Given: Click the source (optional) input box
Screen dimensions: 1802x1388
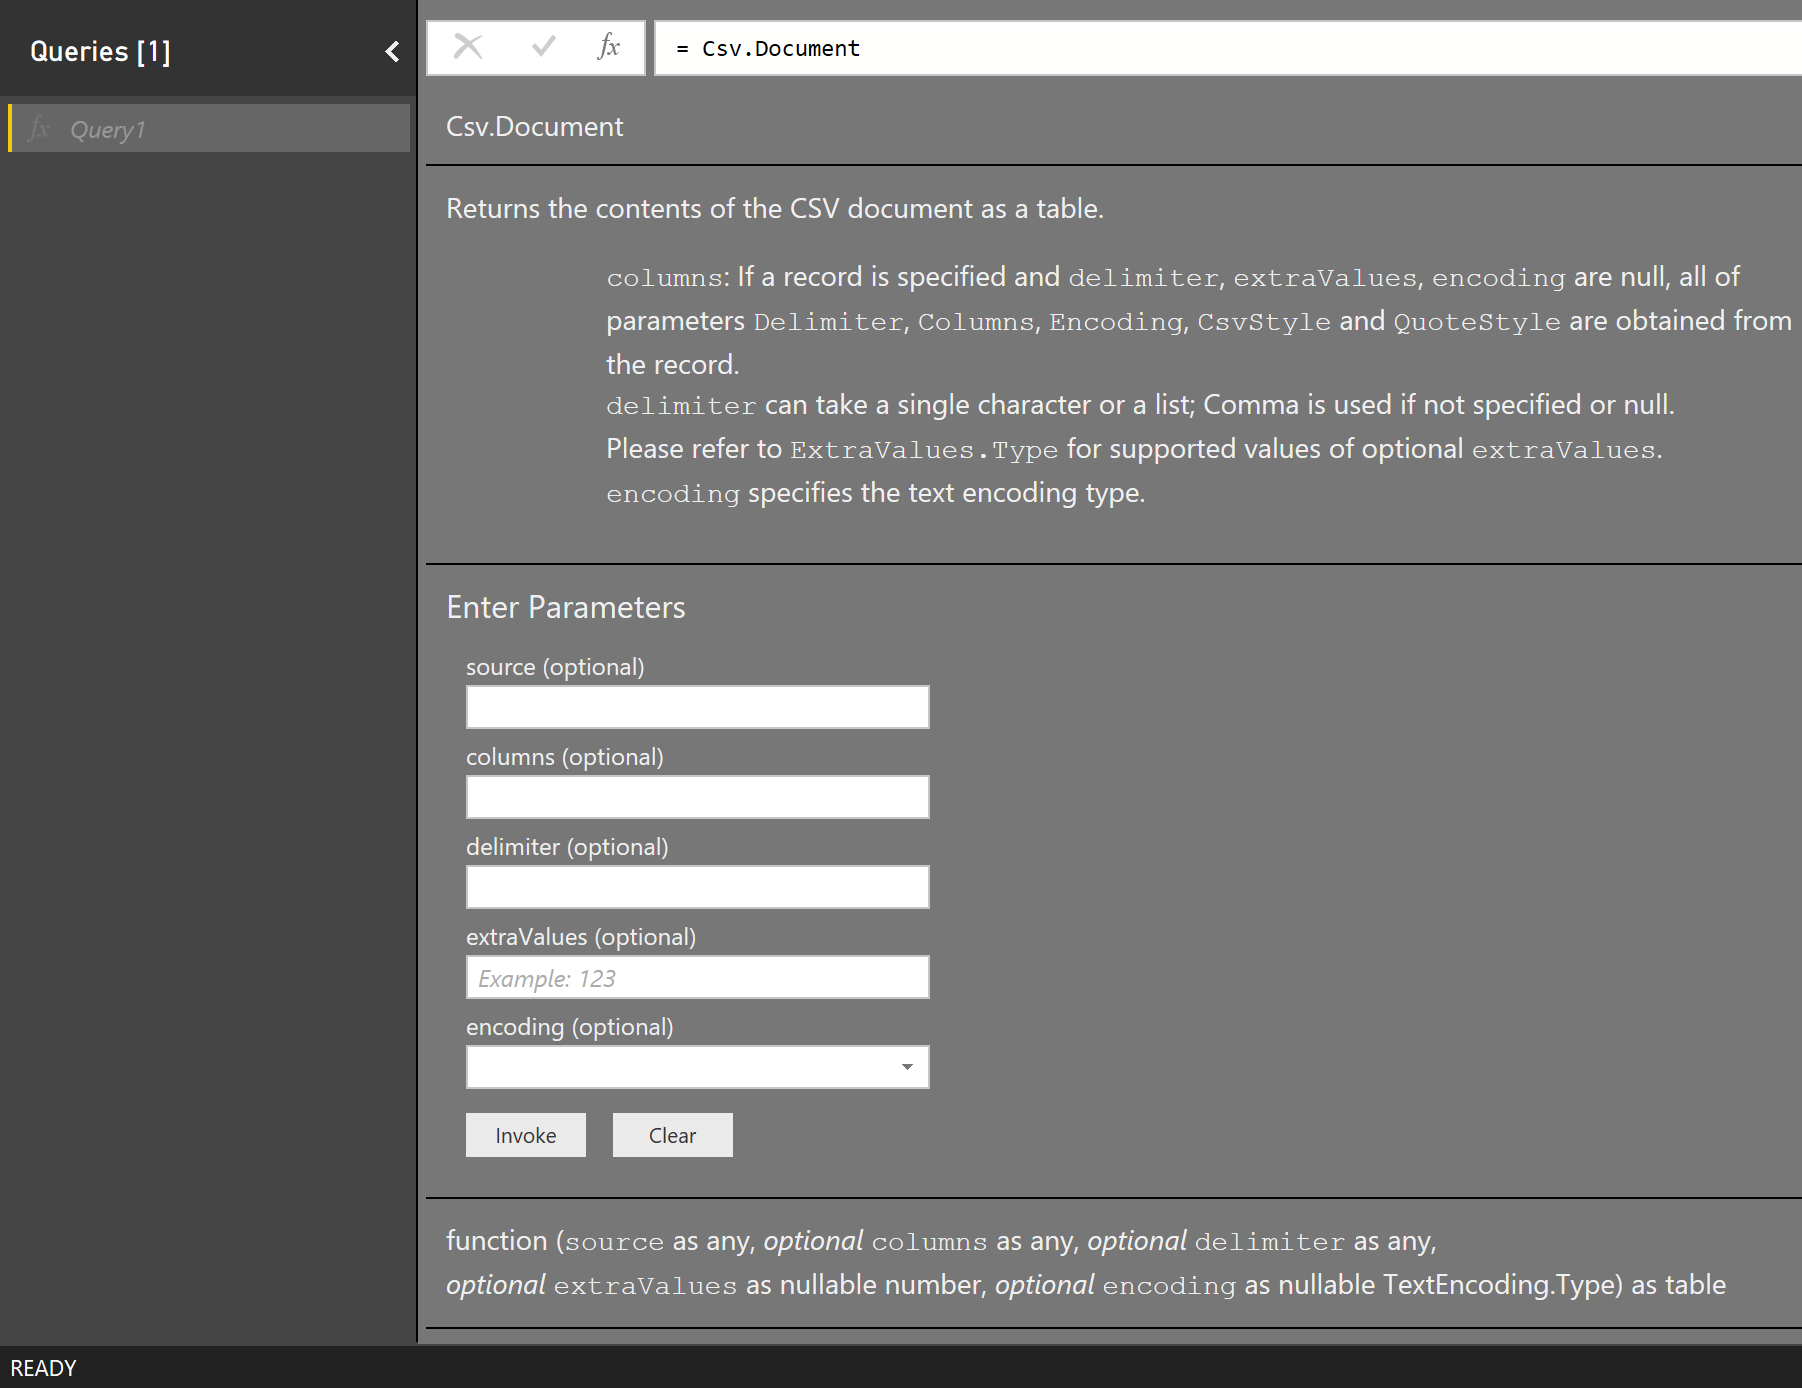Looking at the screenshot, I should click(697, 707).
